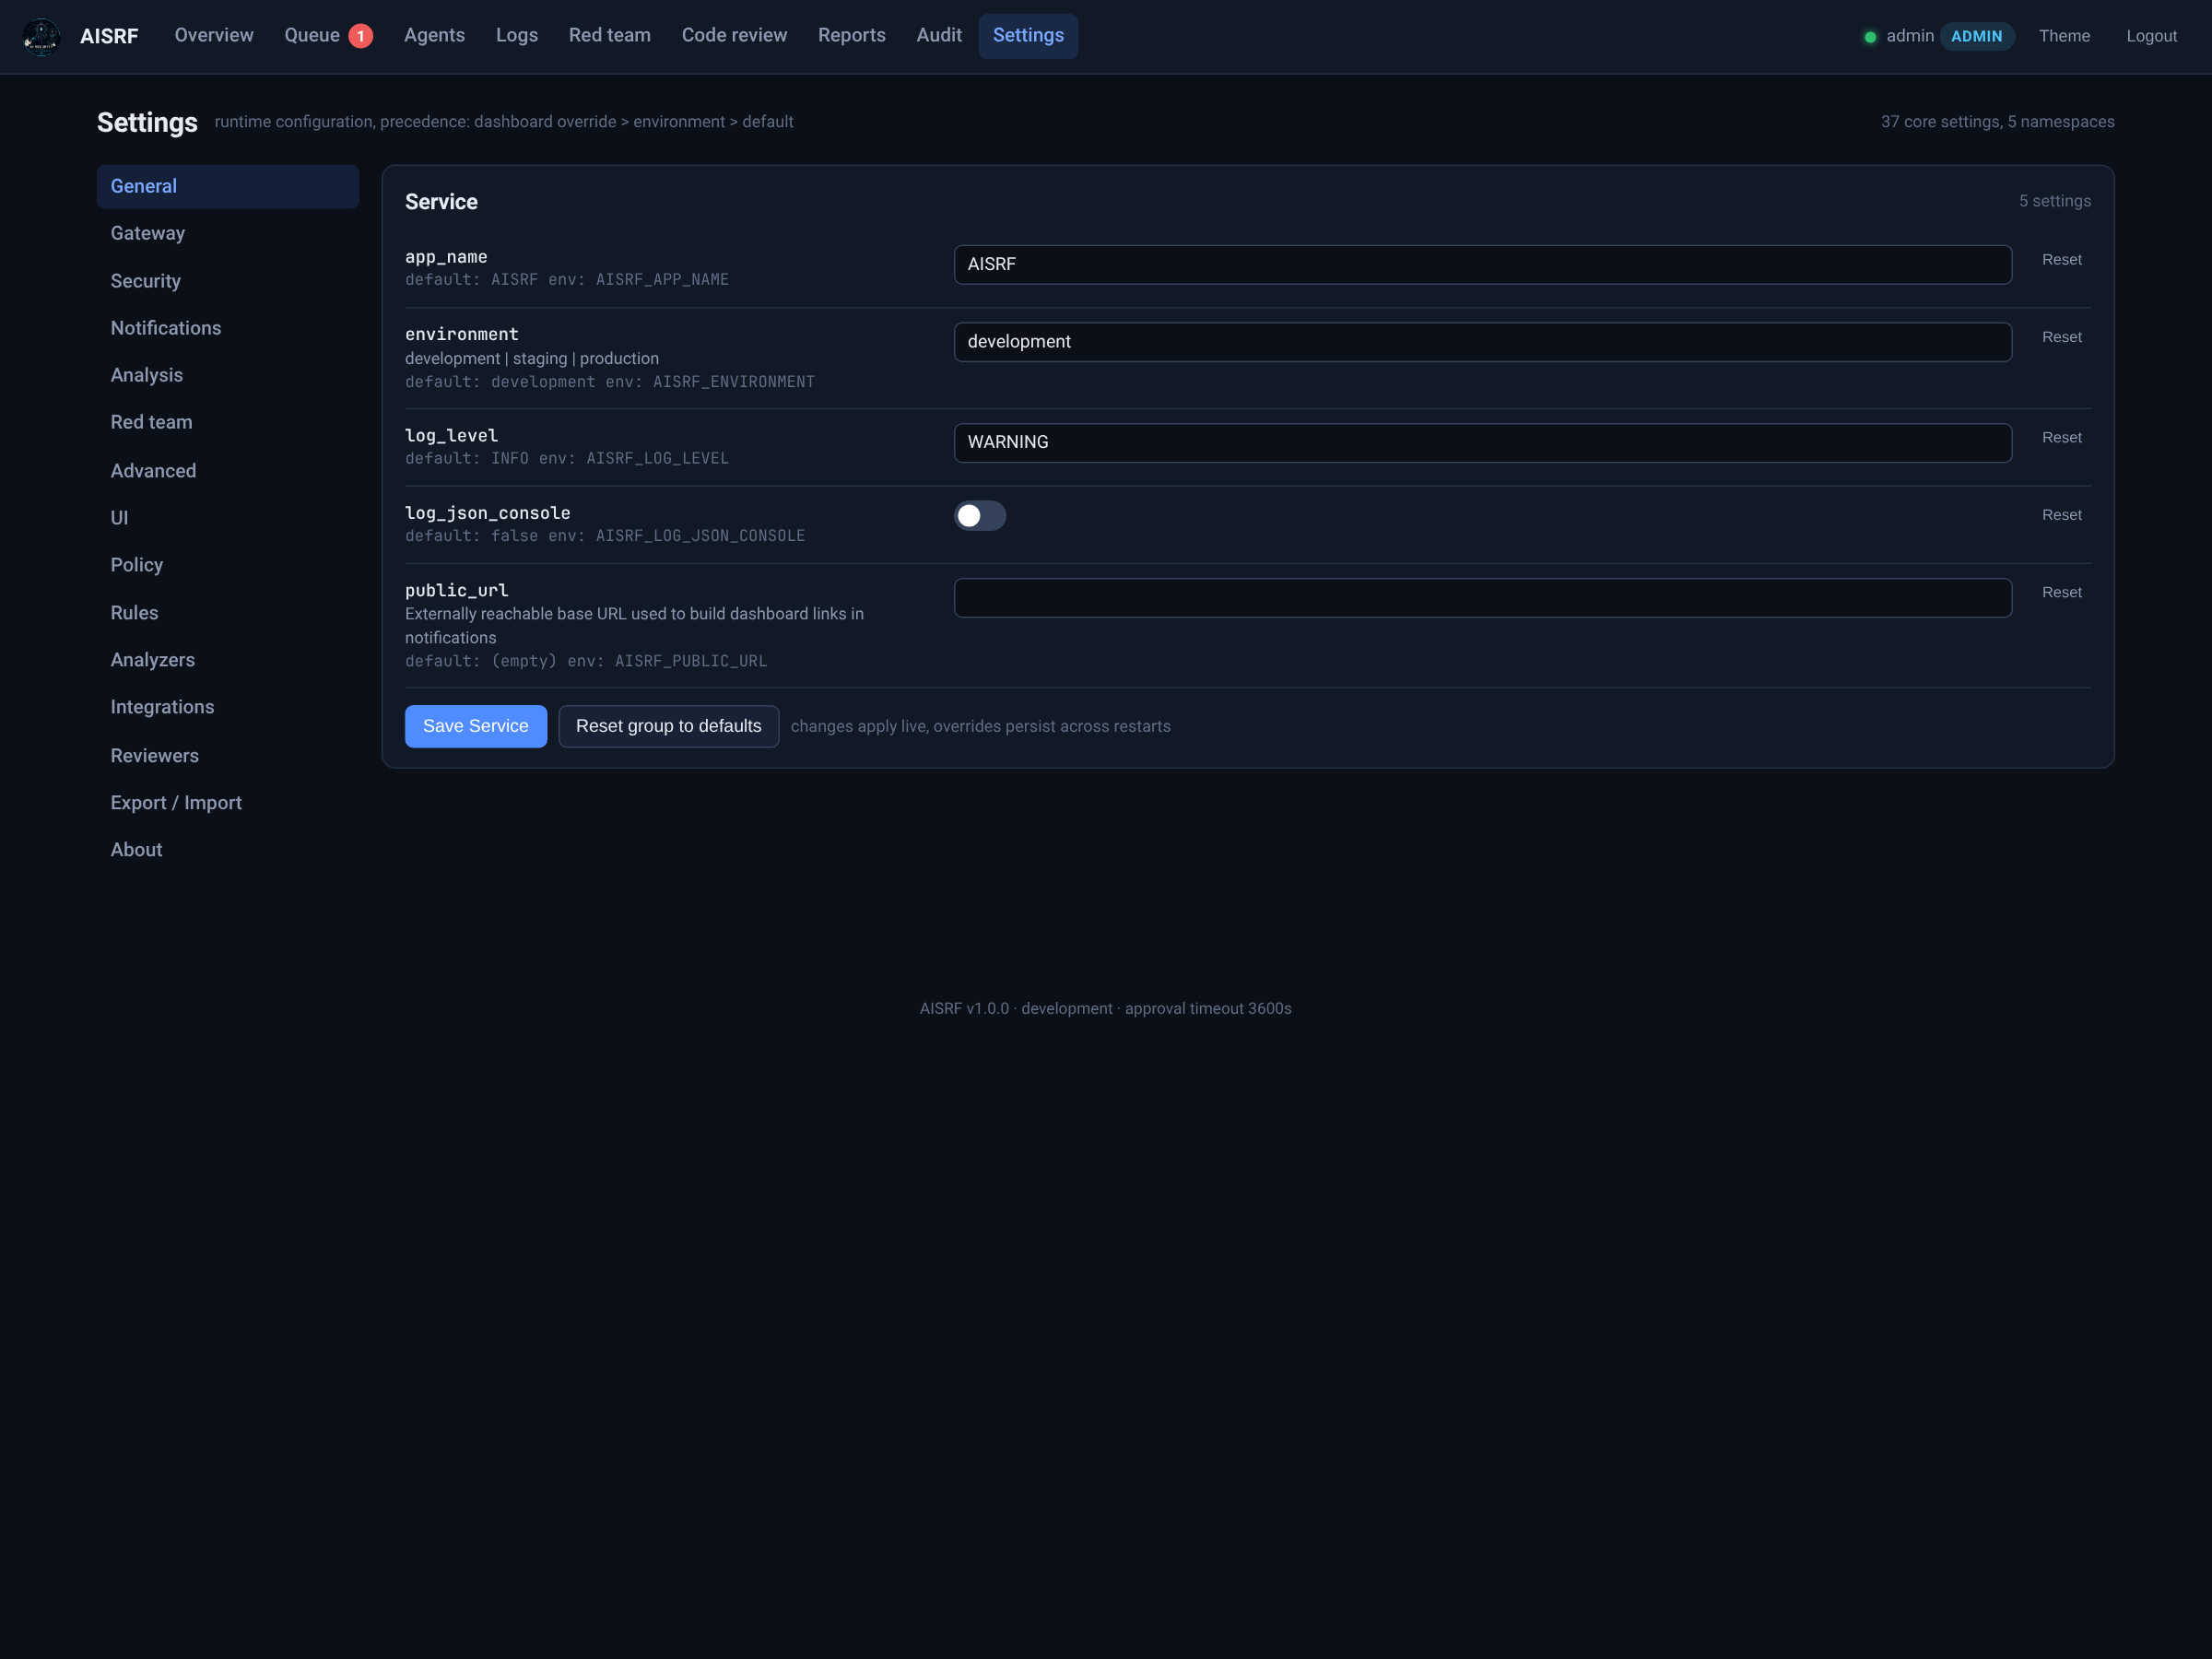Open the Advanced settings section
This screenshot has width=2212, height=1659.
[x=228, y=470]
